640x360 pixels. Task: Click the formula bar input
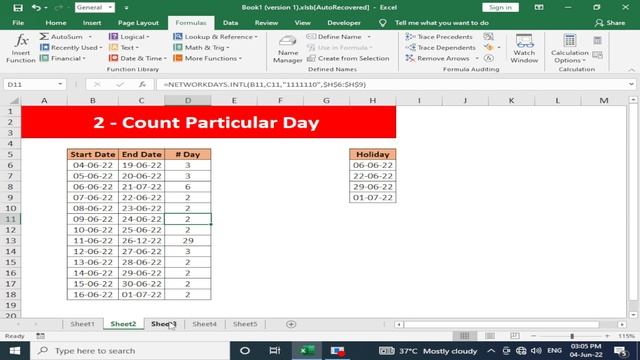point(391,84)
